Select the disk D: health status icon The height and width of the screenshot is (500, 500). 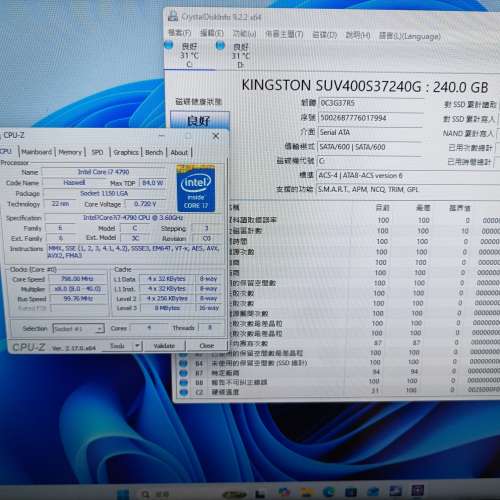point(220,46)
